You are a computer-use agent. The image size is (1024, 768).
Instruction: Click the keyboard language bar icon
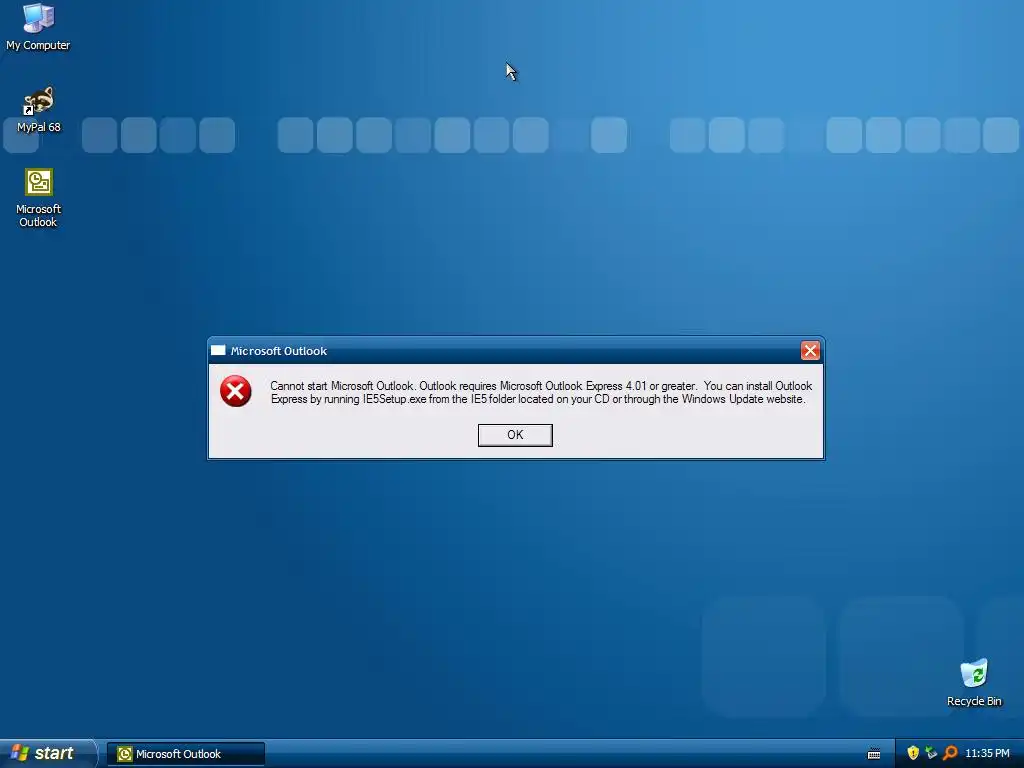click(x=874, y=754)
